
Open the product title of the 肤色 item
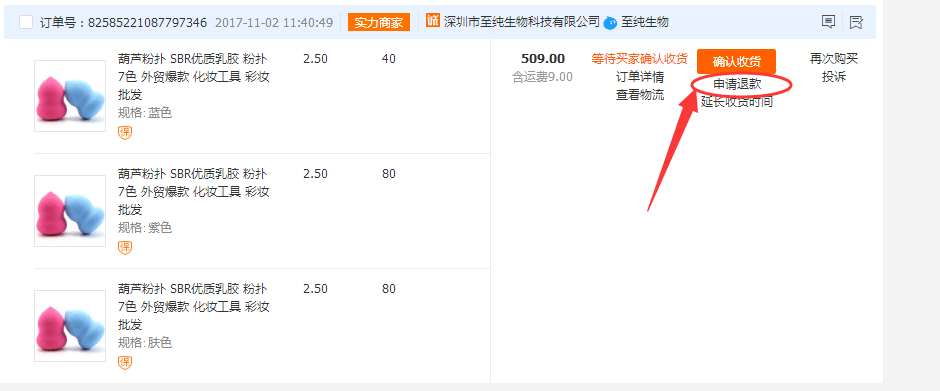point(194,307)
